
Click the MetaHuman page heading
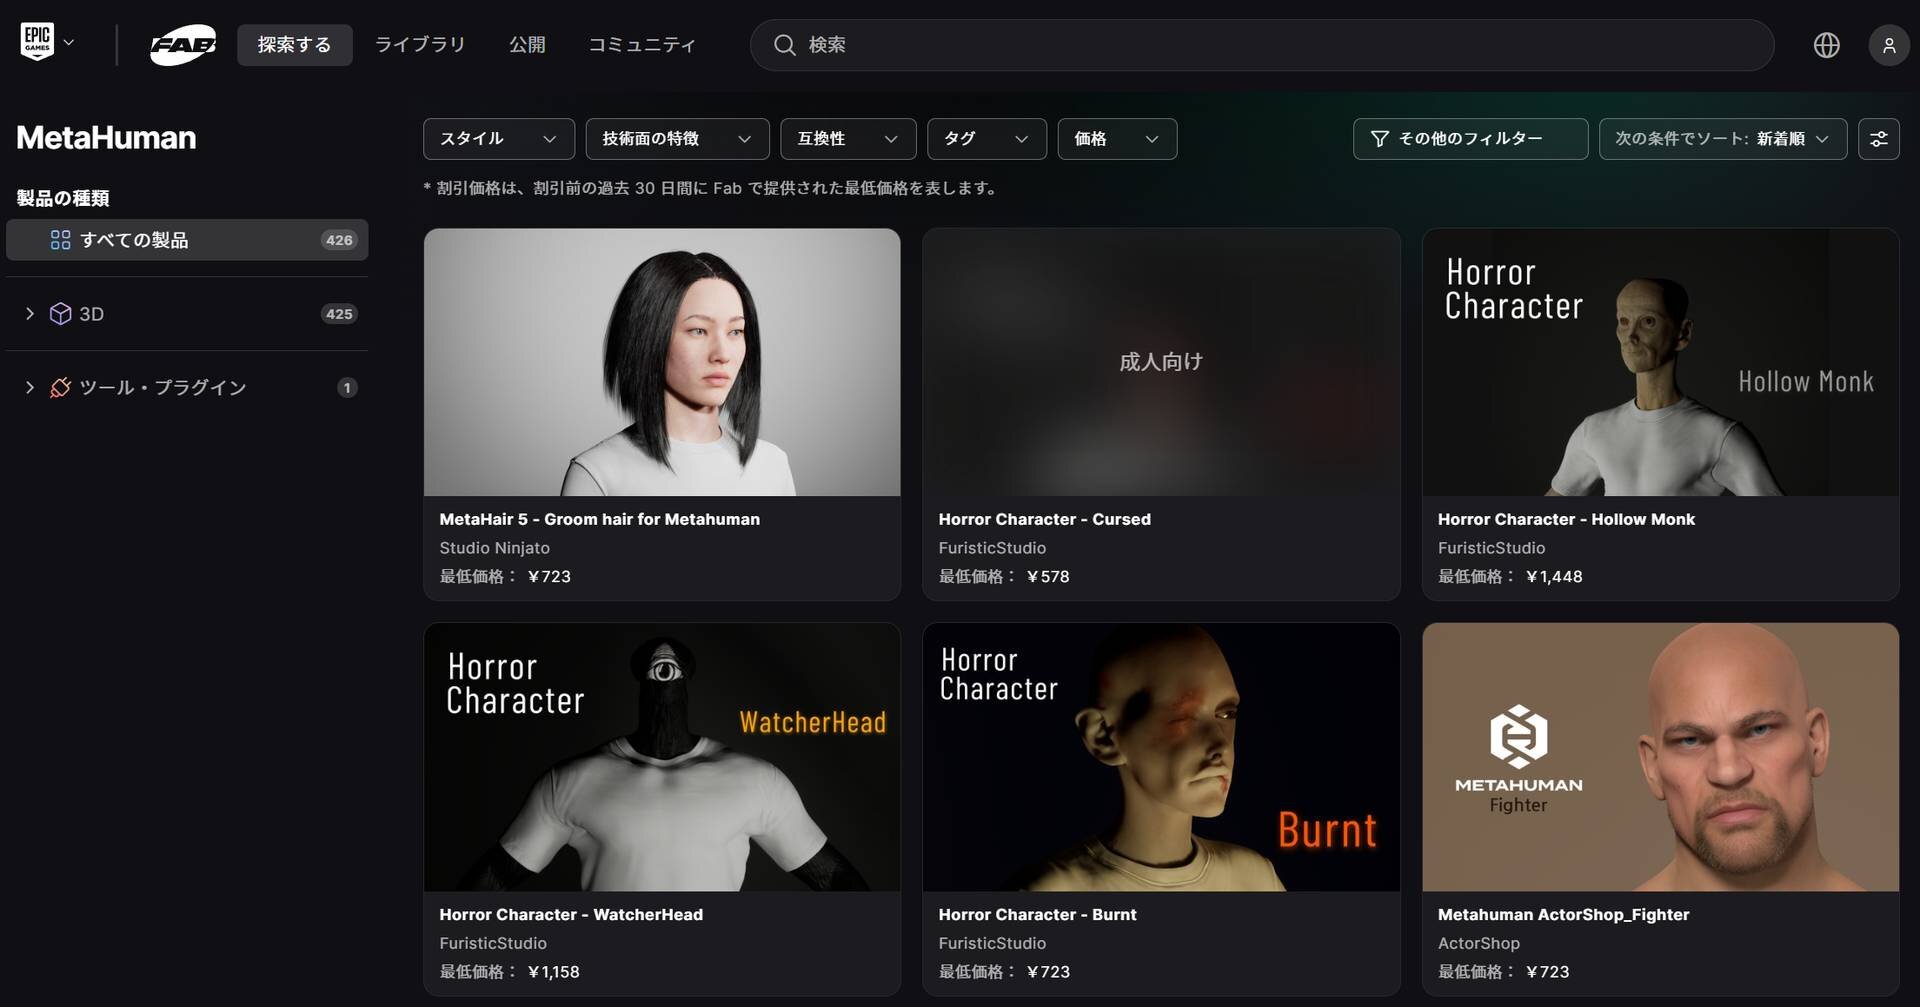tap(106, 138)
